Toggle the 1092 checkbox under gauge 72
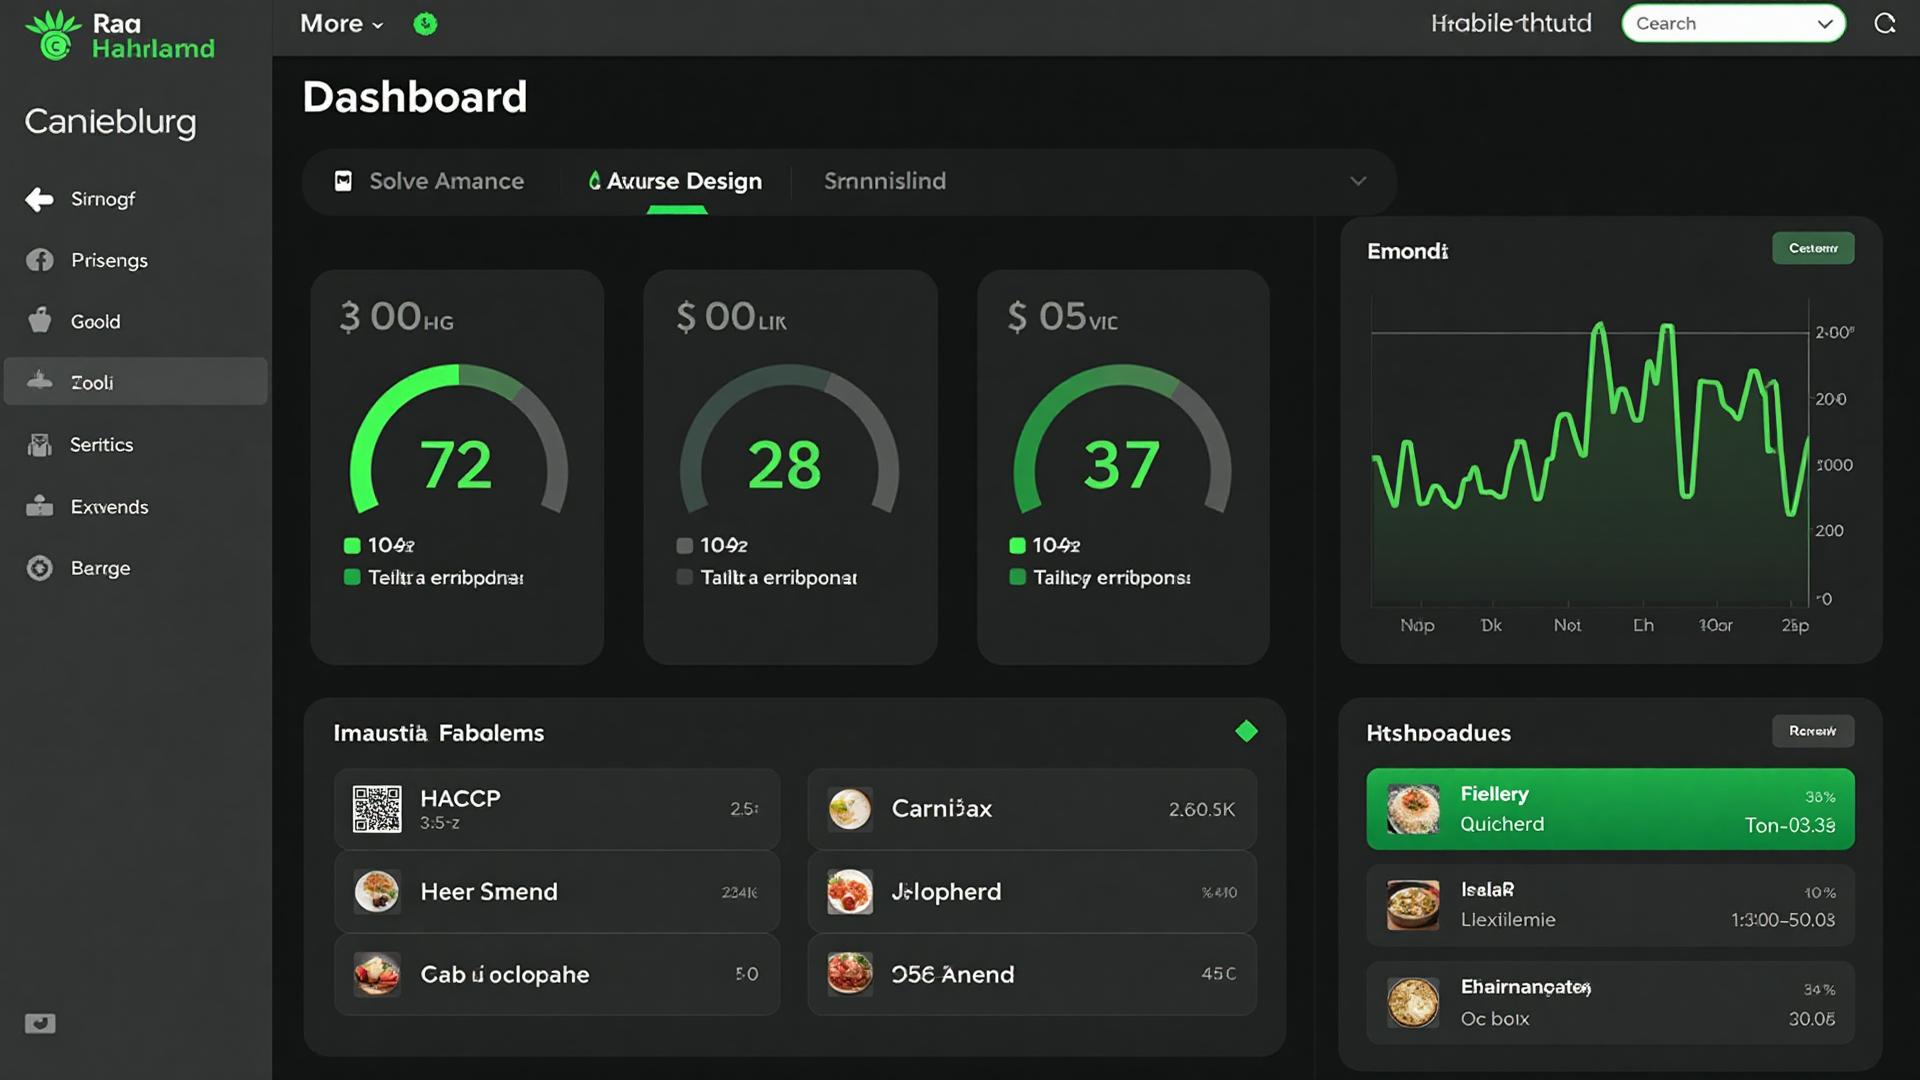Image resolution: width=1920 pixels, height=1080 pixels. pyautogui.click(x=352, y=546)
